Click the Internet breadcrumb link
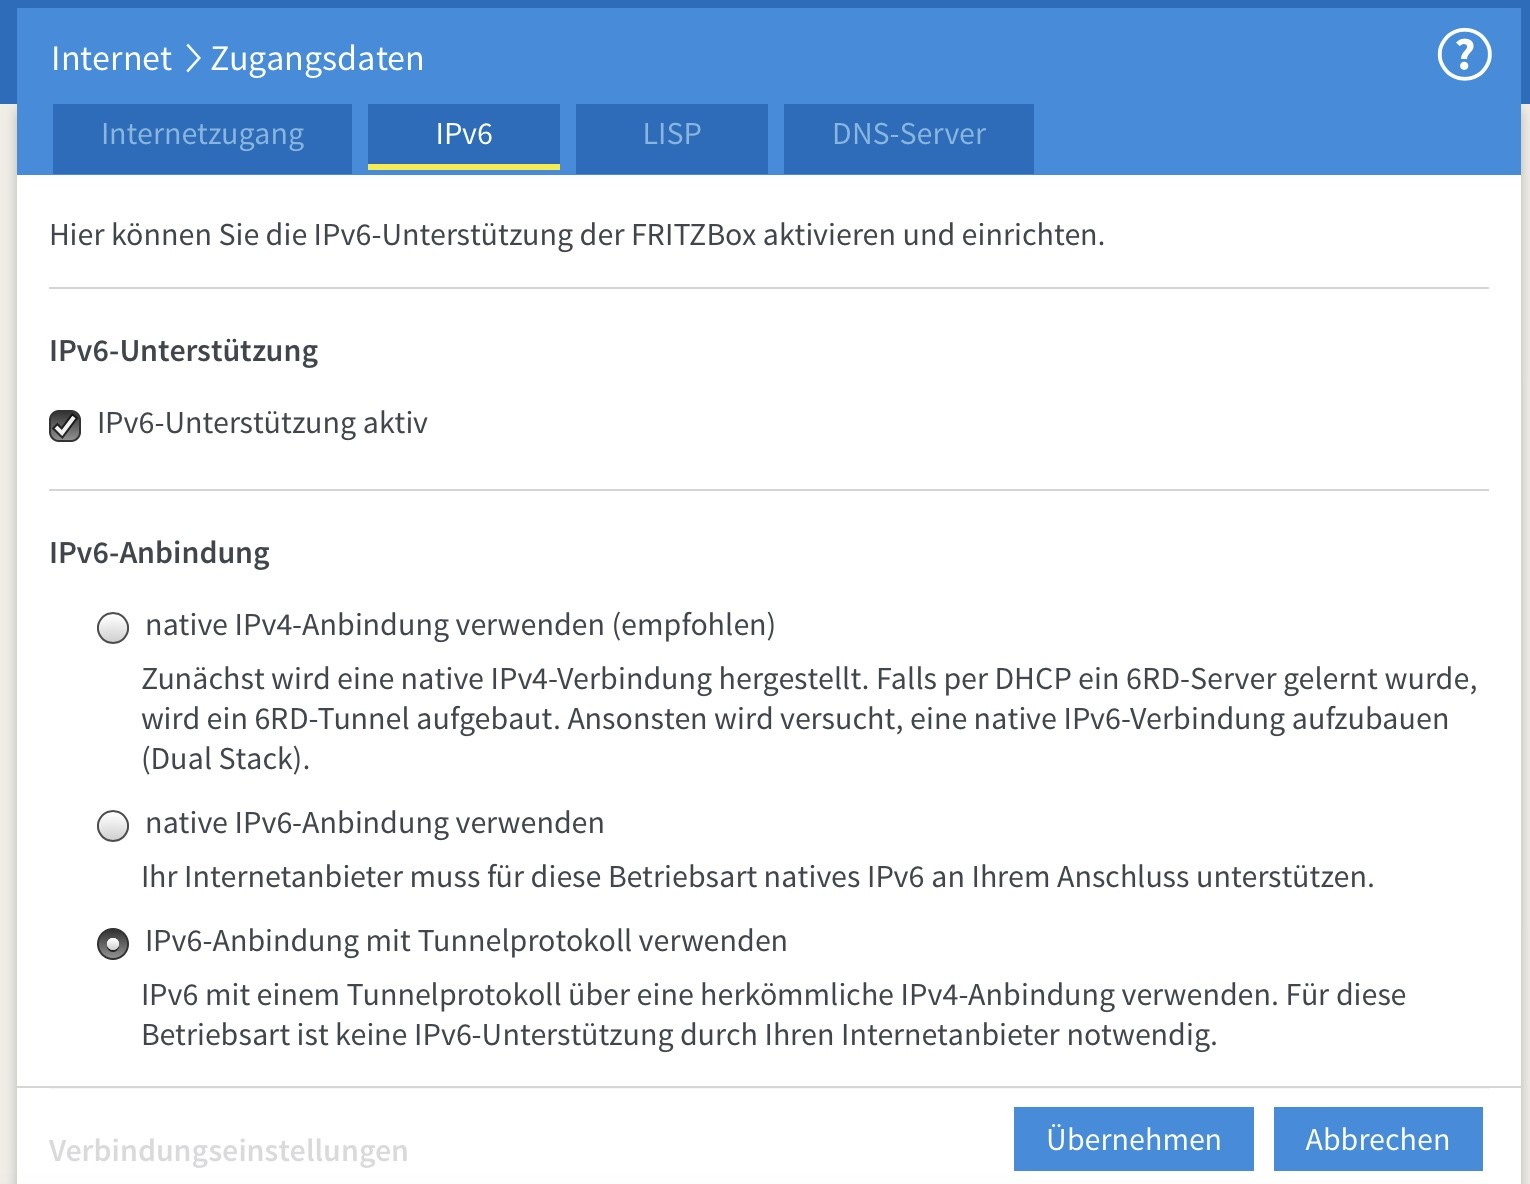 pos(111,59)
